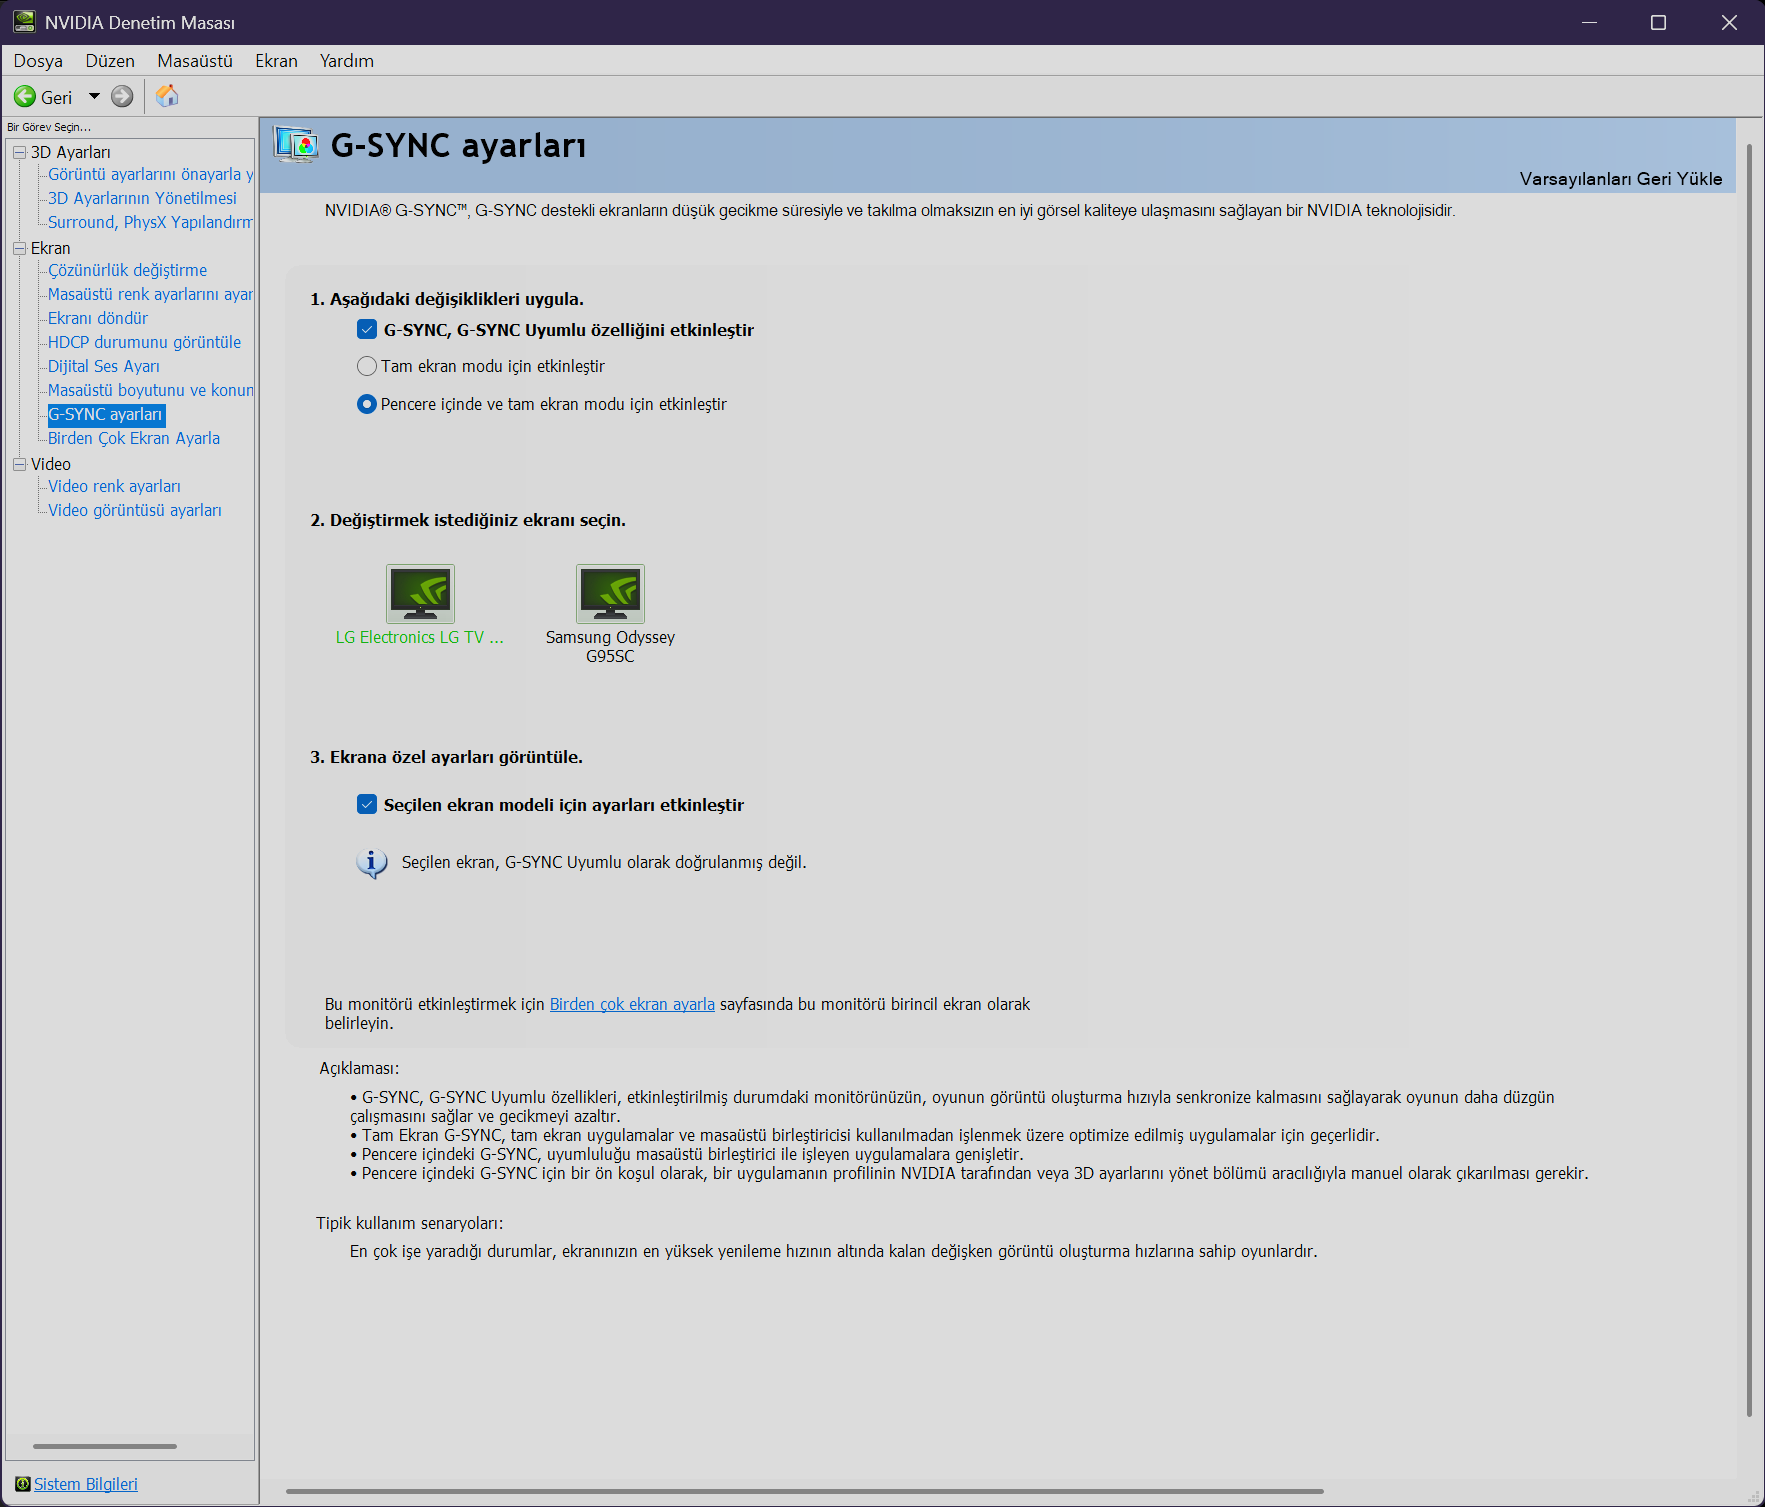The image size is (1765, 1507).
Task: Open the home icon in the toolbar
Action: [167, 96]
